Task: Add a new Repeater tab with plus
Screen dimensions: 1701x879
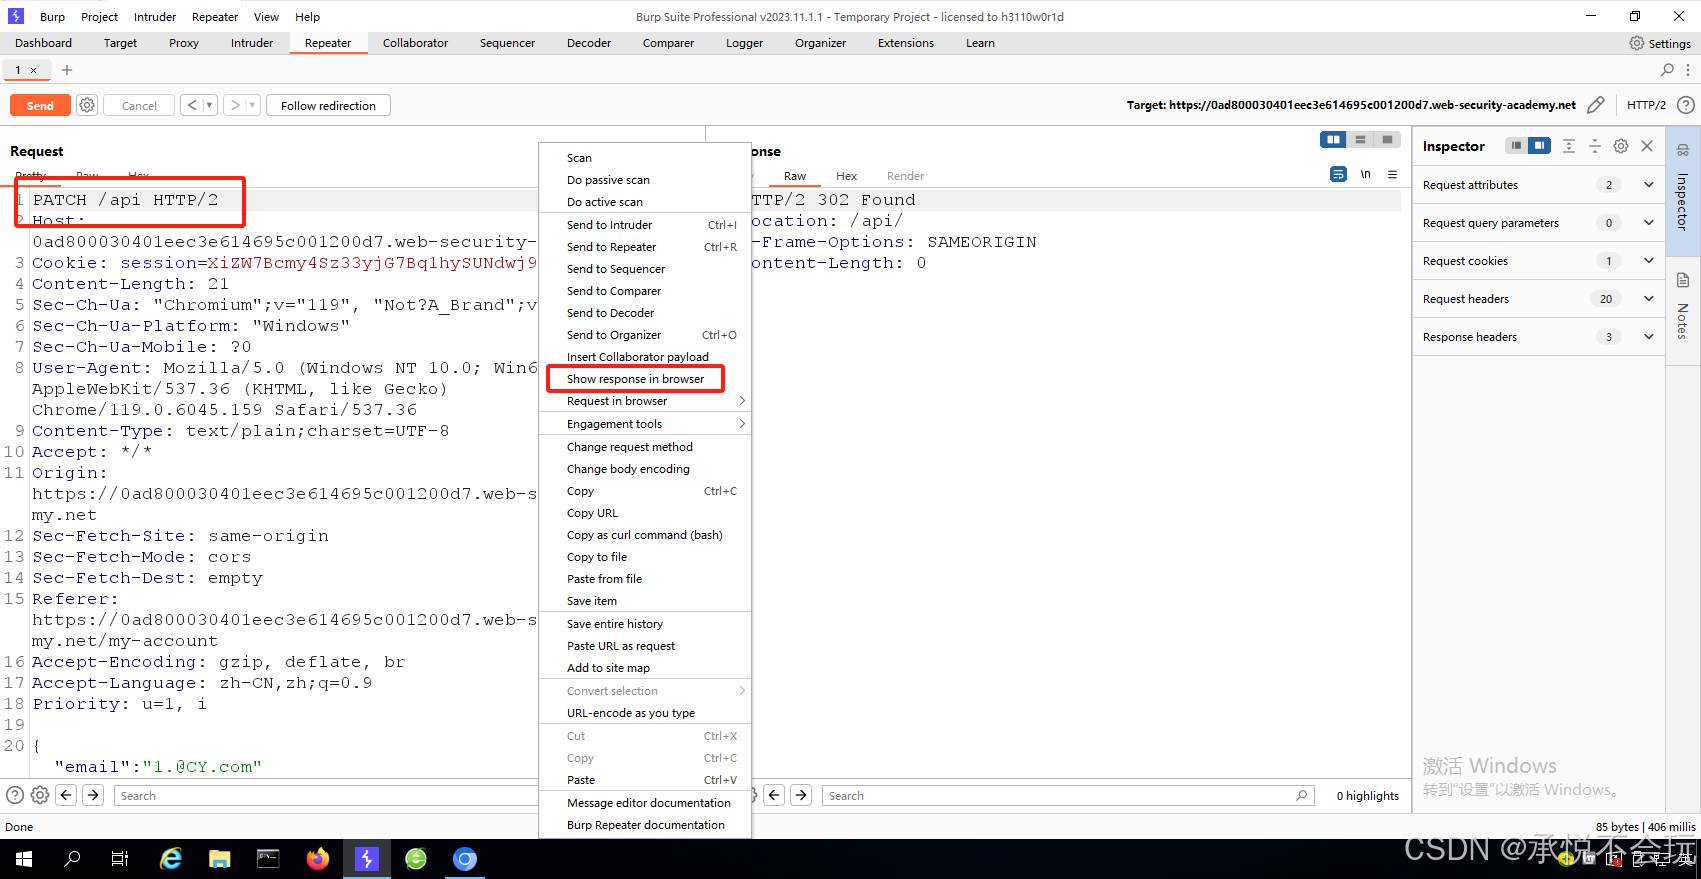Action: point(67,70)
